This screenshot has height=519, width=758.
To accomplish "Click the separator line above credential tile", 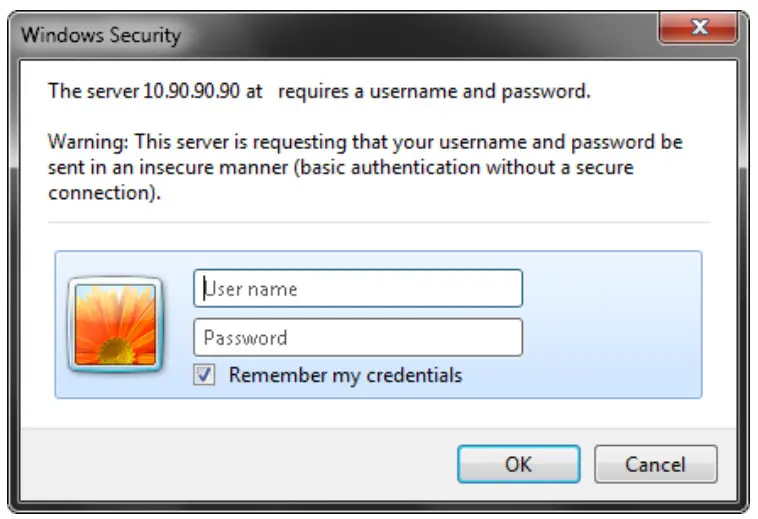I will click(x=378, y=222).
